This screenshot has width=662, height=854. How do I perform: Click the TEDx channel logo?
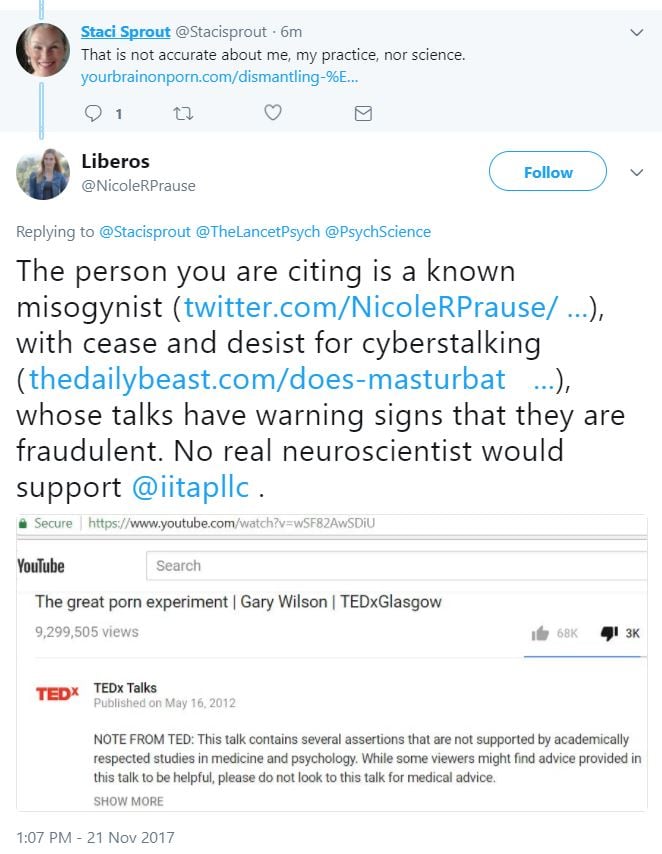tap(58, 694)
